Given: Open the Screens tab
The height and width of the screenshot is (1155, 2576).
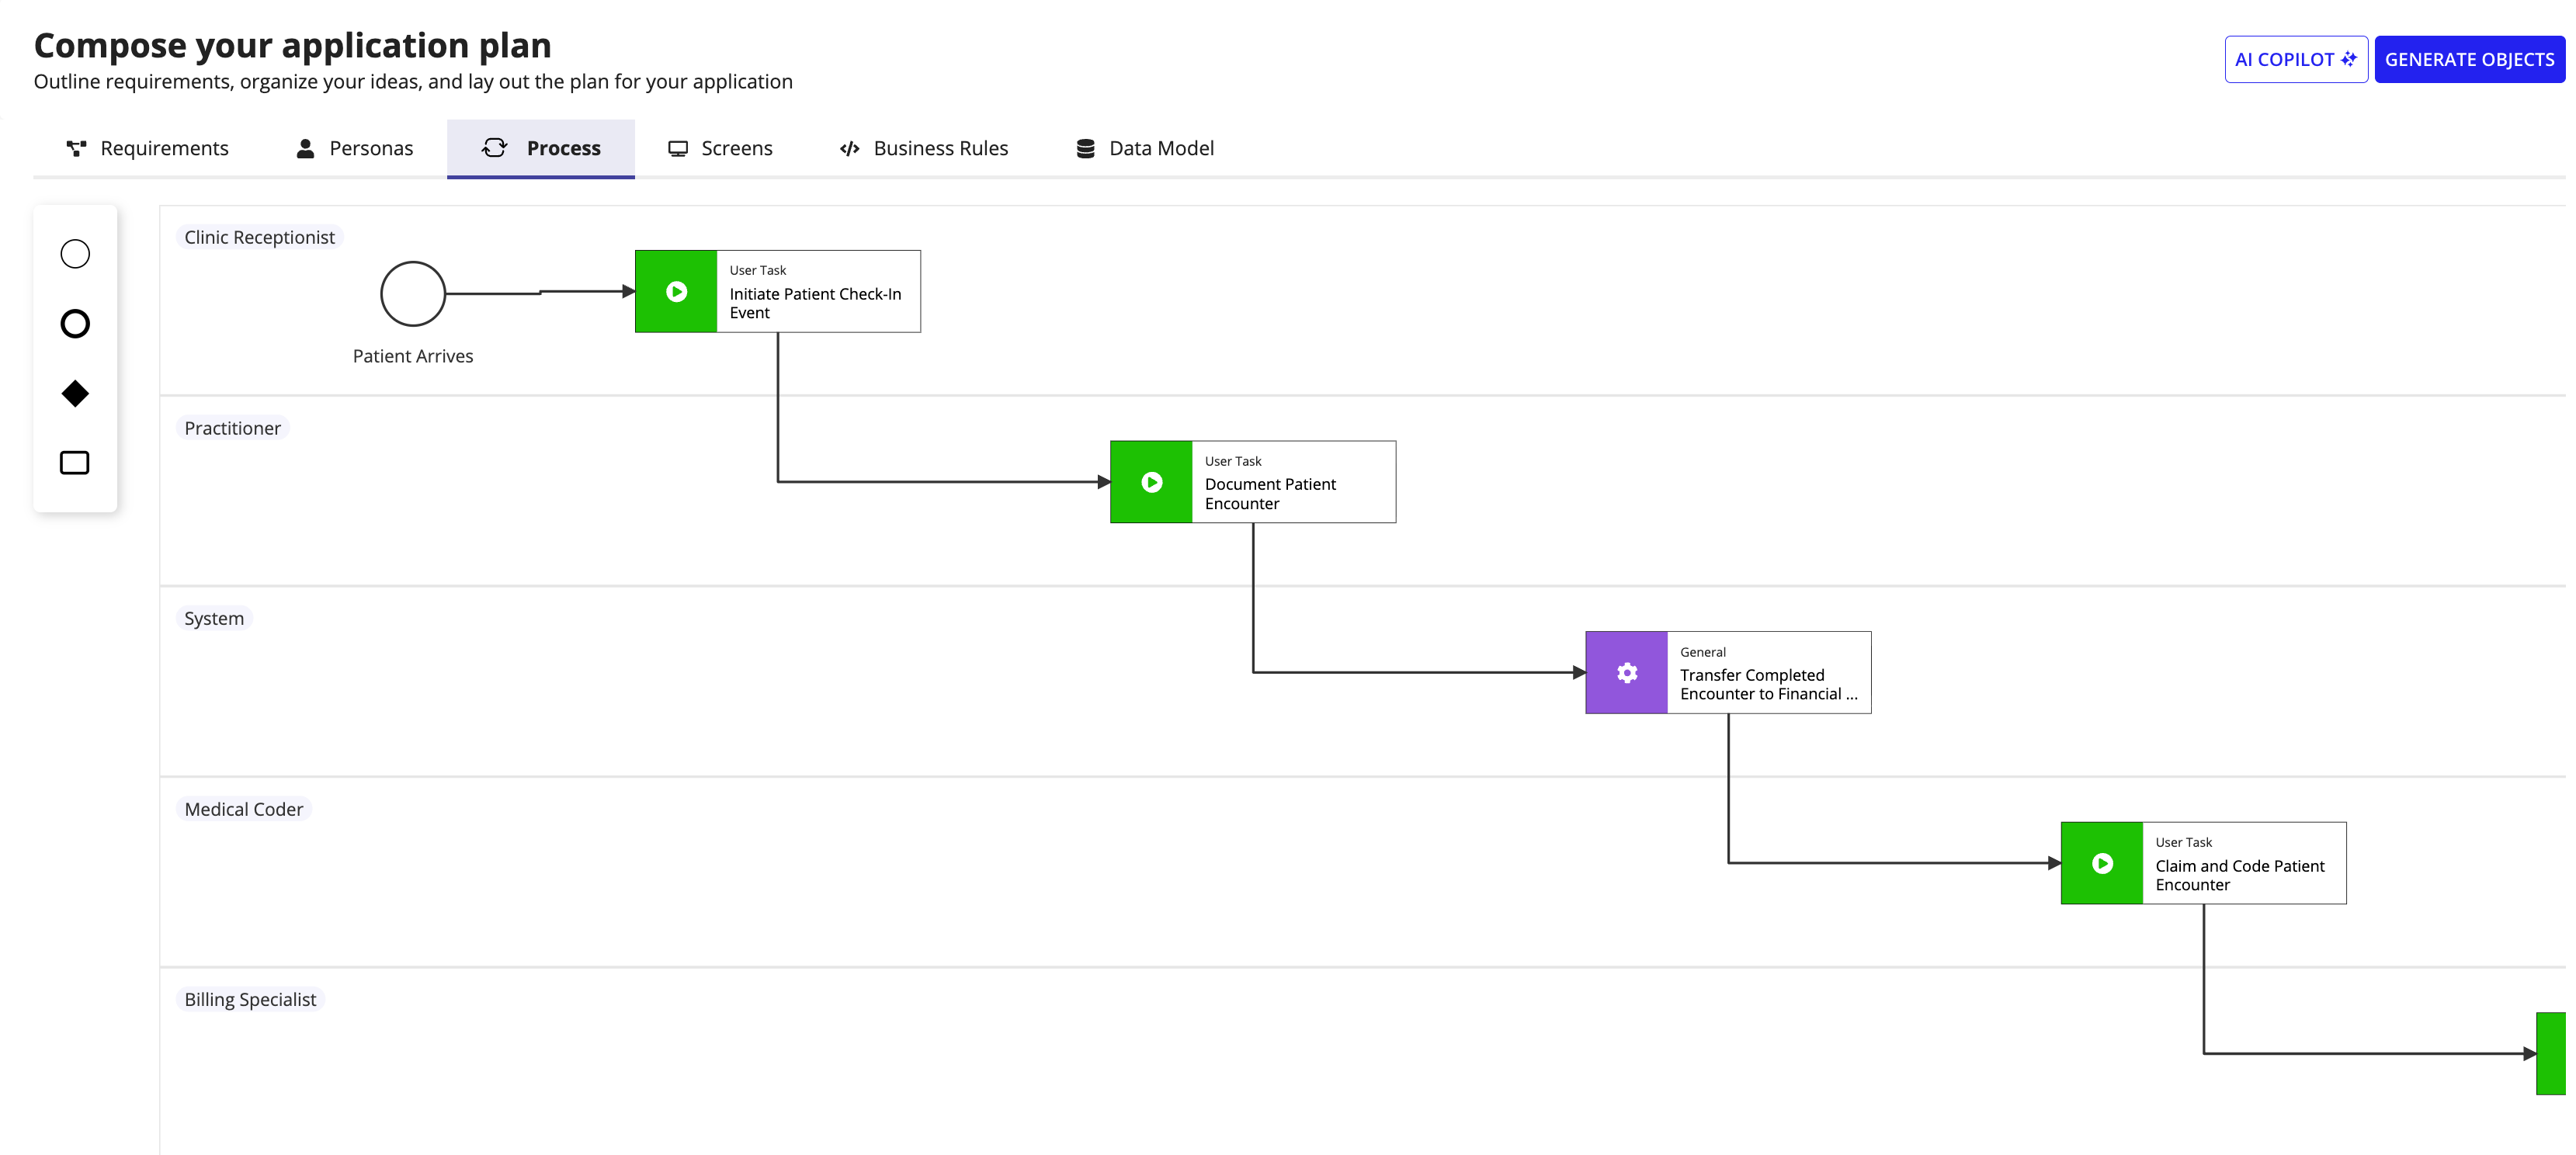Looking at the screenshot, I should point(720,149).
